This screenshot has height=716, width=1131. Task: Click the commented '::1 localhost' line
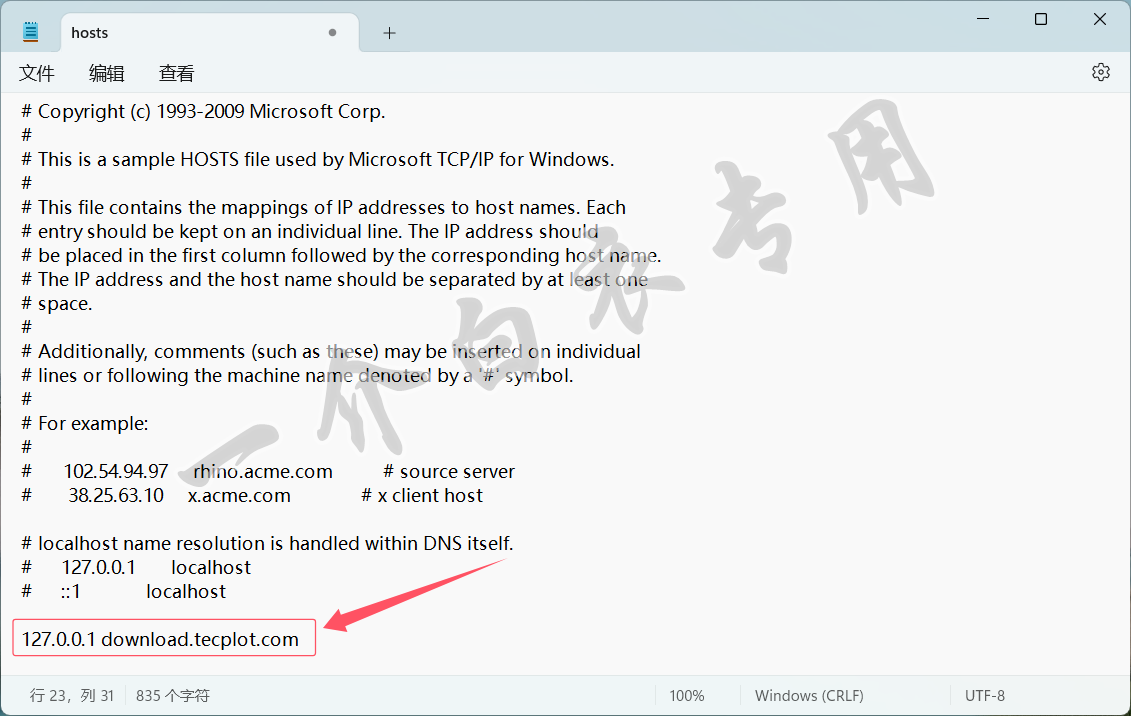123,591
